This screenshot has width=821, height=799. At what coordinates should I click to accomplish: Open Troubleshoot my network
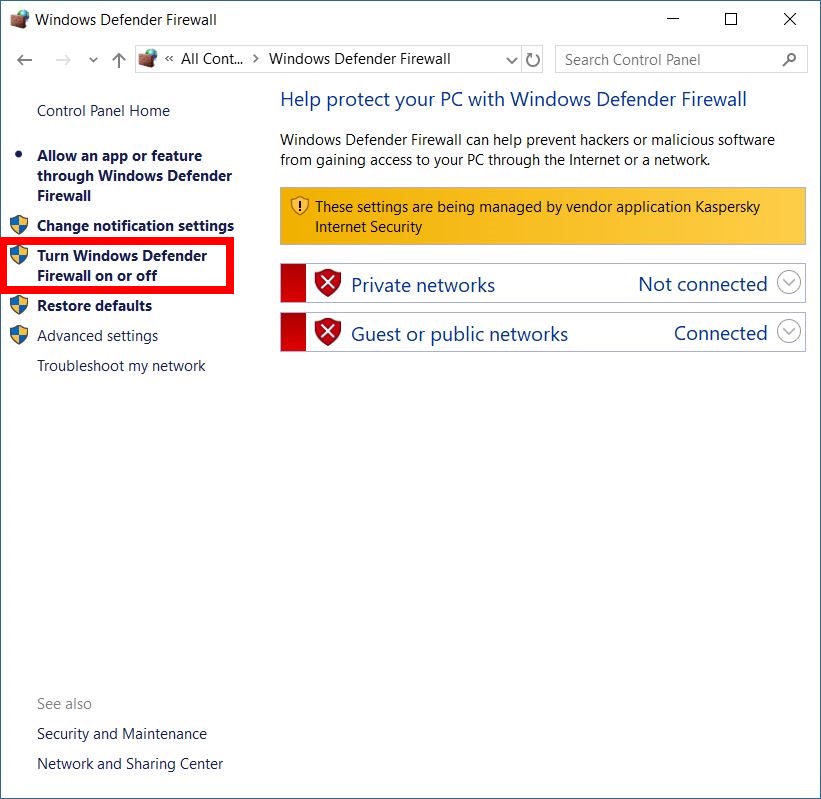click(121, 365)
